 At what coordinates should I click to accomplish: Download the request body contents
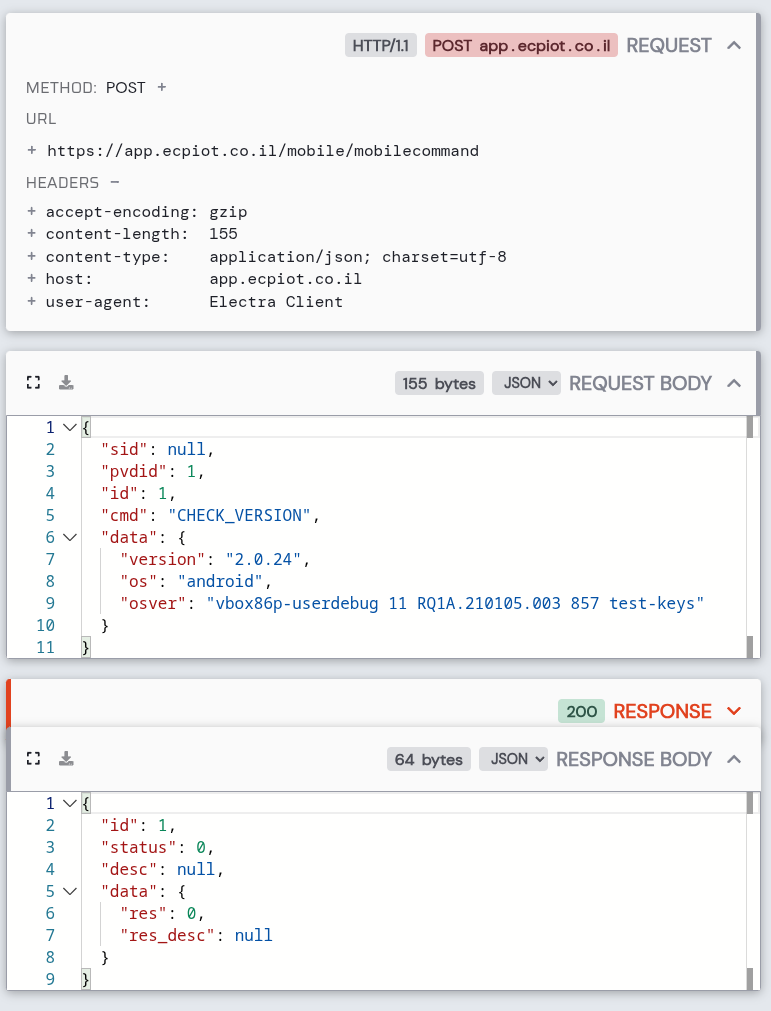[65, 382]
